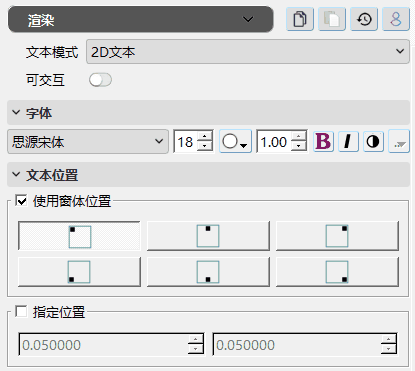Screen dimensions: 415x371
Task: Click the user profile icon
Action: pos(396,19)
